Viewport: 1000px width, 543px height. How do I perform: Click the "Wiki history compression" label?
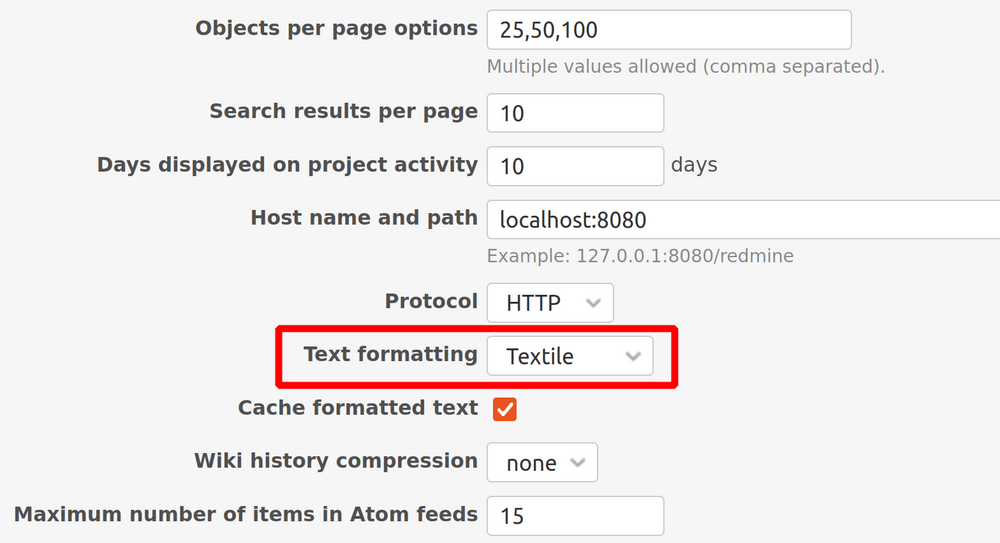[x=335, y=461]
